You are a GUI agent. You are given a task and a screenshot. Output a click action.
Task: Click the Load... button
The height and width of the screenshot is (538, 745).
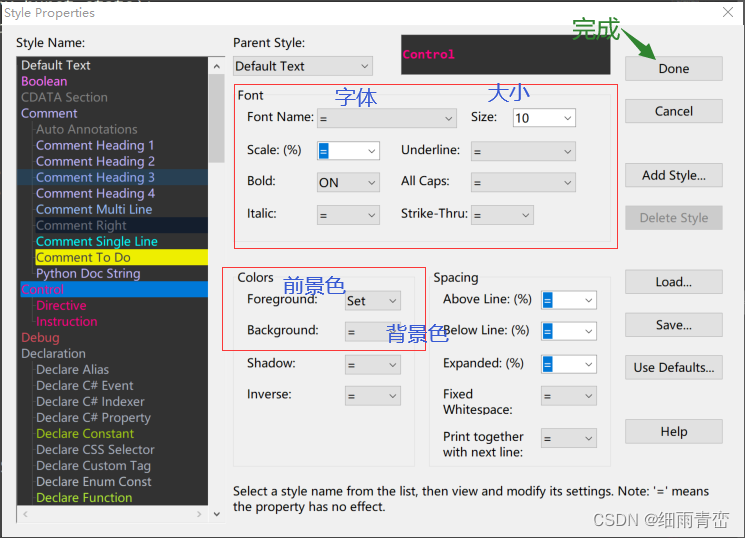coord(673,282)
